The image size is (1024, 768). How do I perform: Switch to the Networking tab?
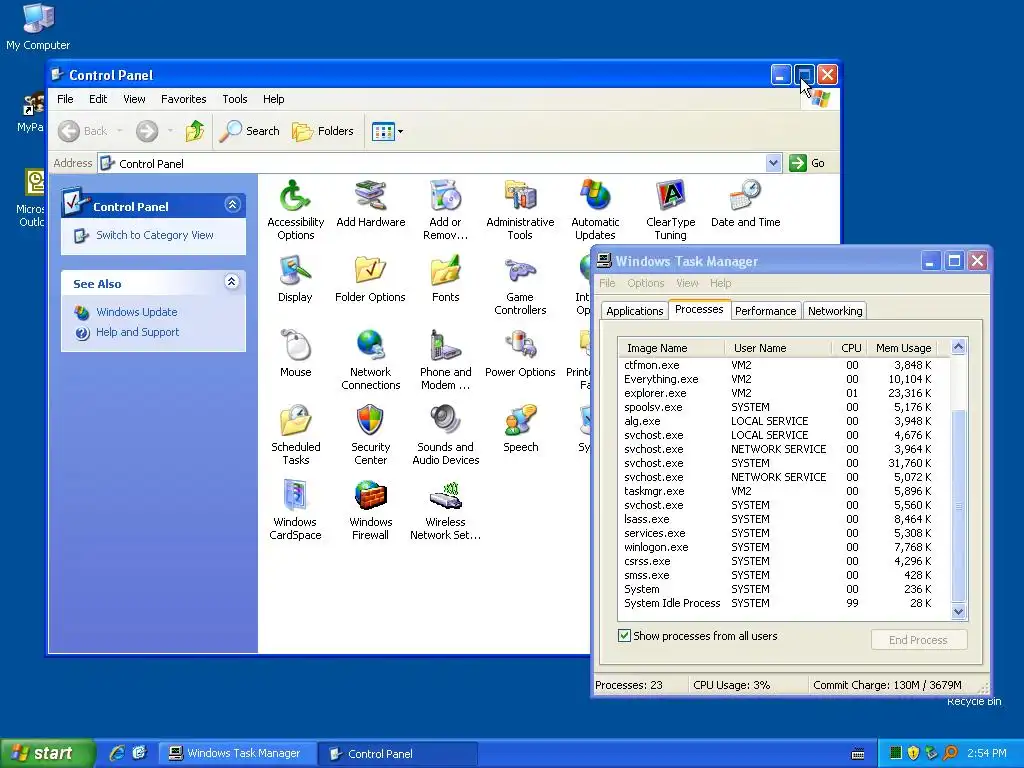click(x=835, y=311)
